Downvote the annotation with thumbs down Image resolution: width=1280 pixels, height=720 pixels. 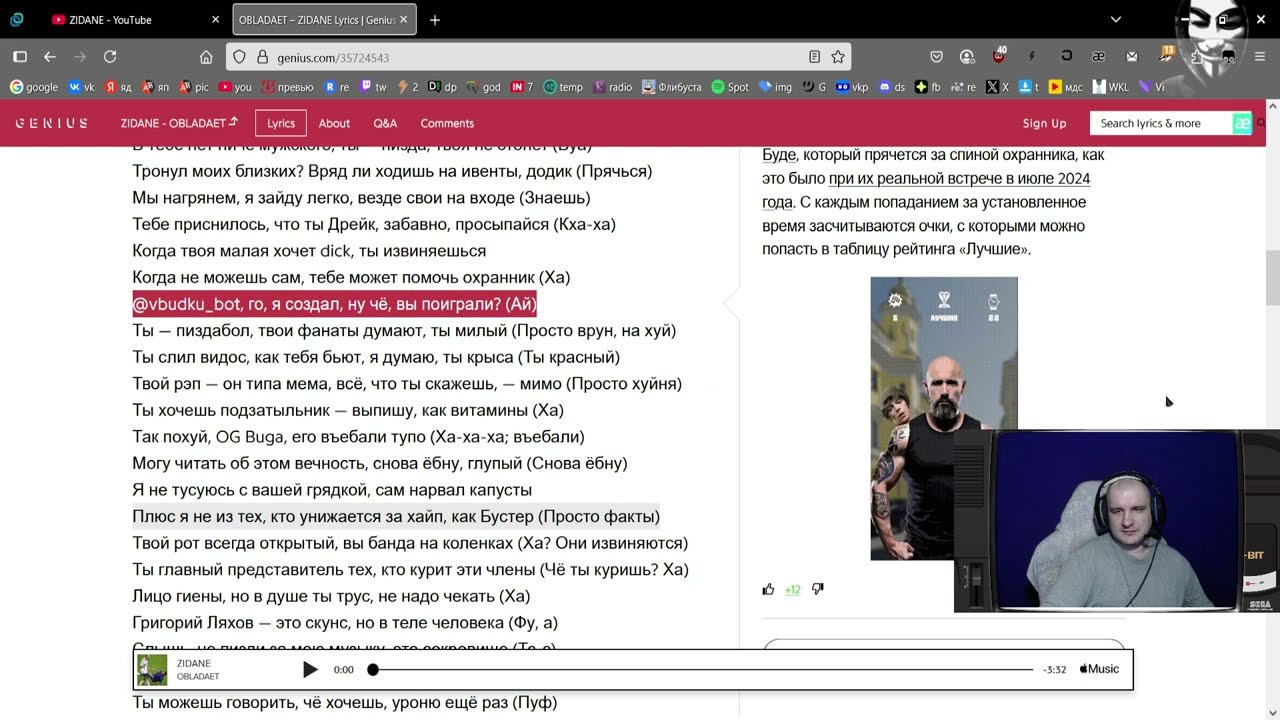click(x=818, y=589)
